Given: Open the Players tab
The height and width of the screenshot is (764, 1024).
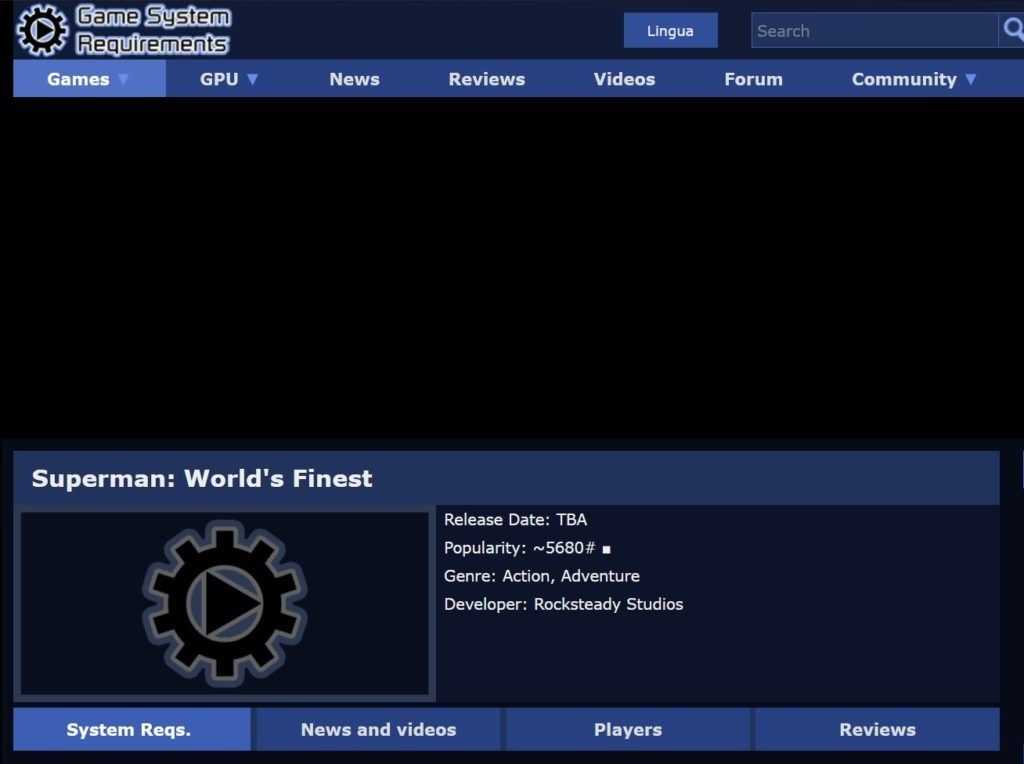Looking at the screenshot, I should point(627,730).
